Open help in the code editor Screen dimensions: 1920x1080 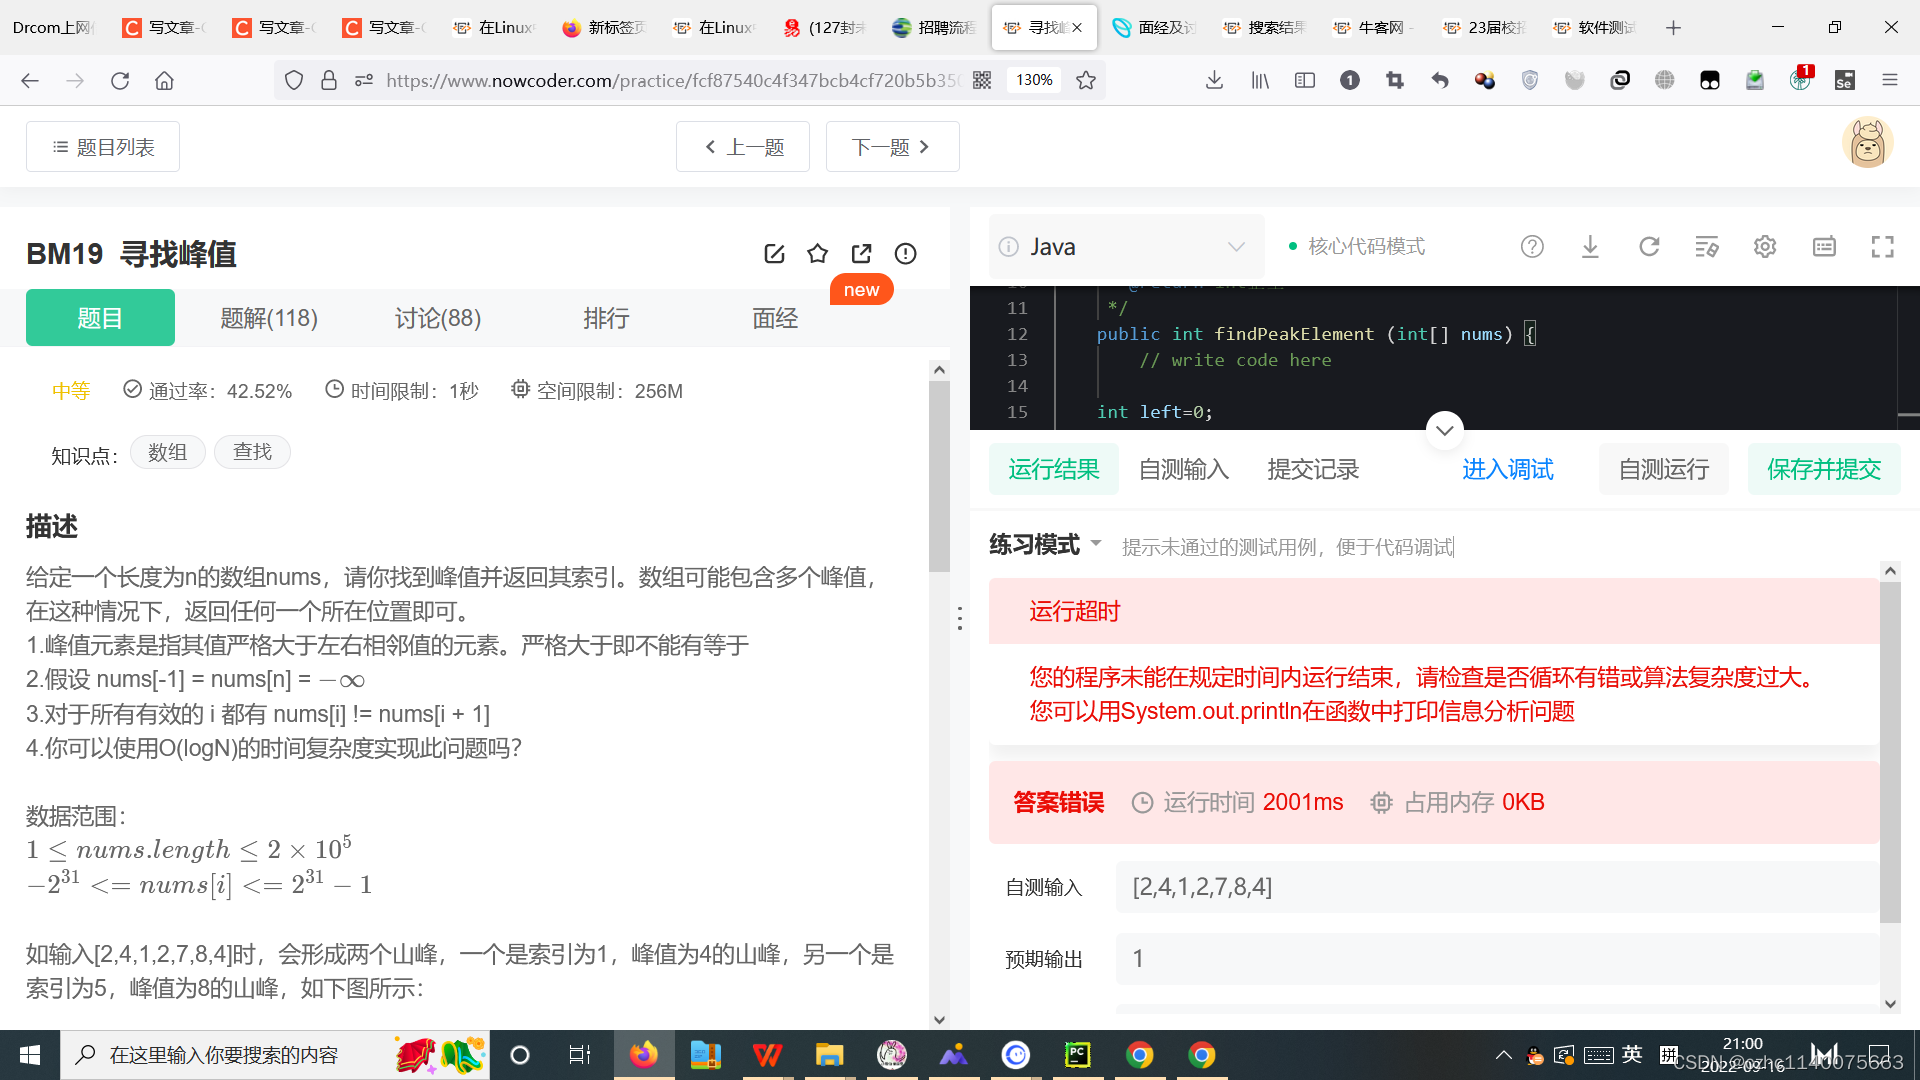pyautogui.click(x=1532, y=246)
